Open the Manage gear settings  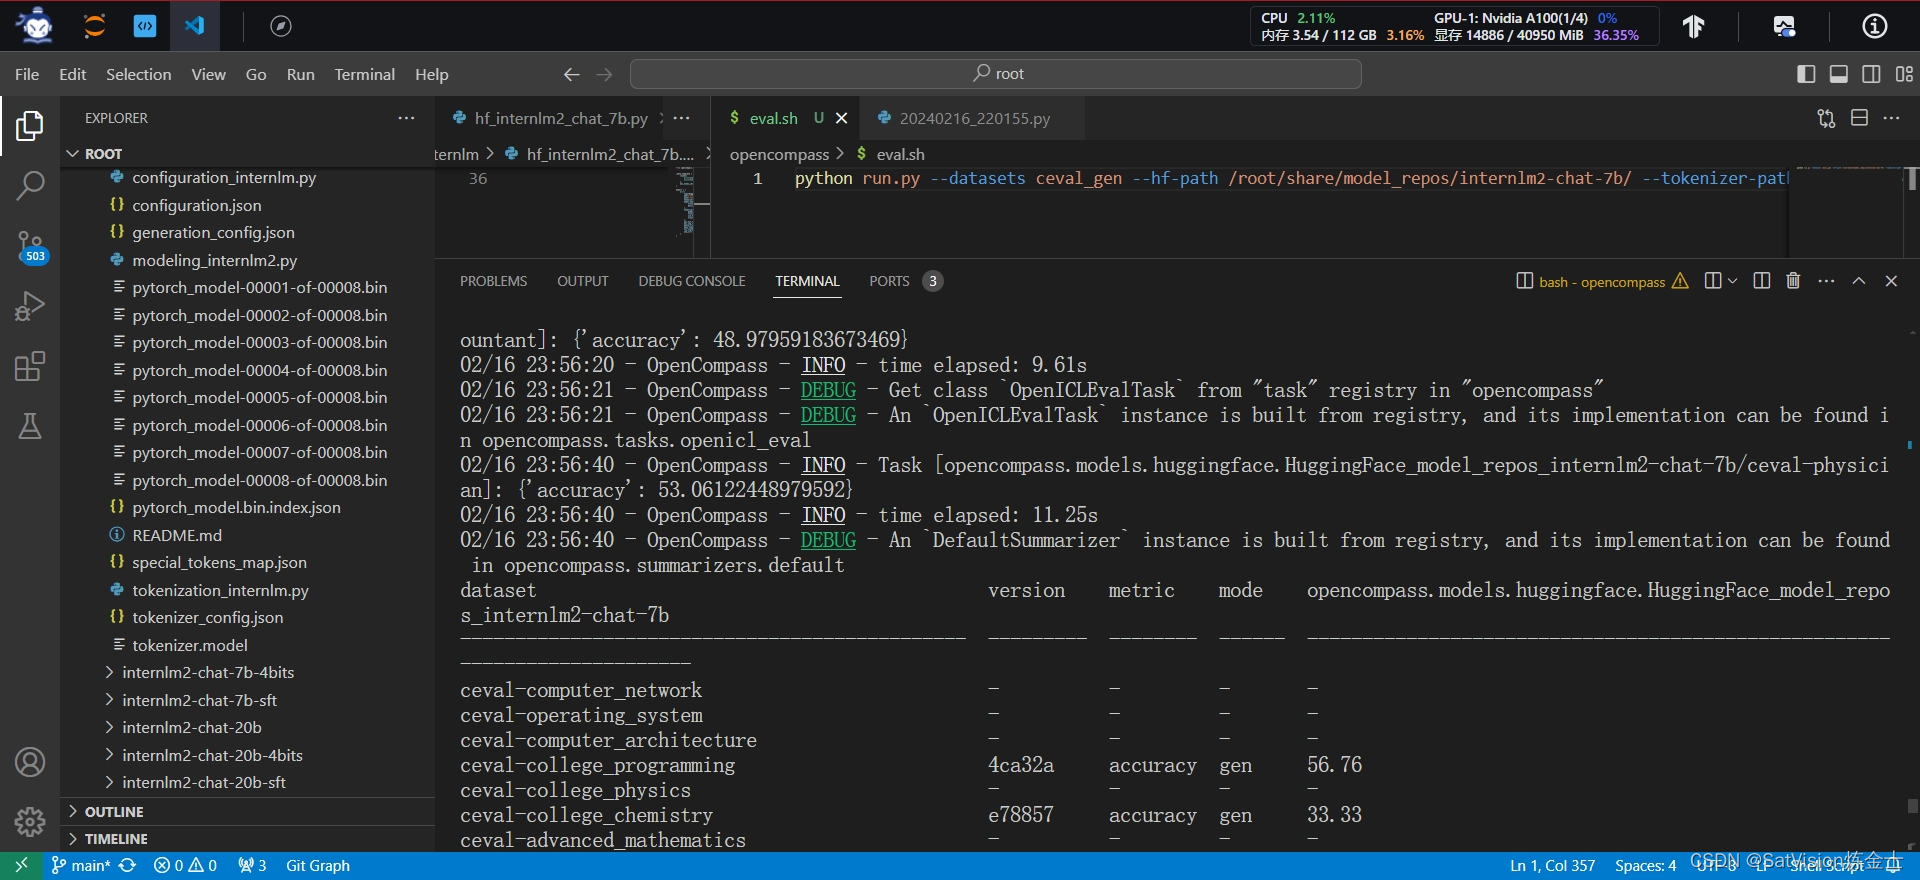pyautogui.click(x=30, y=822)
